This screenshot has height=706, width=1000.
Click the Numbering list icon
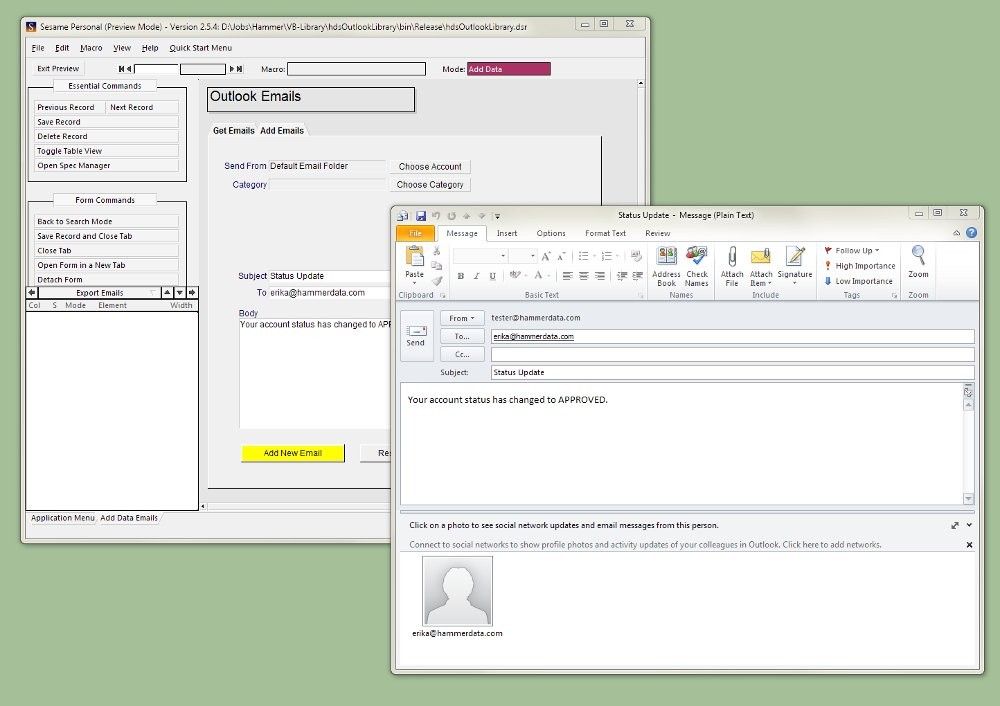tap(607, 256)
